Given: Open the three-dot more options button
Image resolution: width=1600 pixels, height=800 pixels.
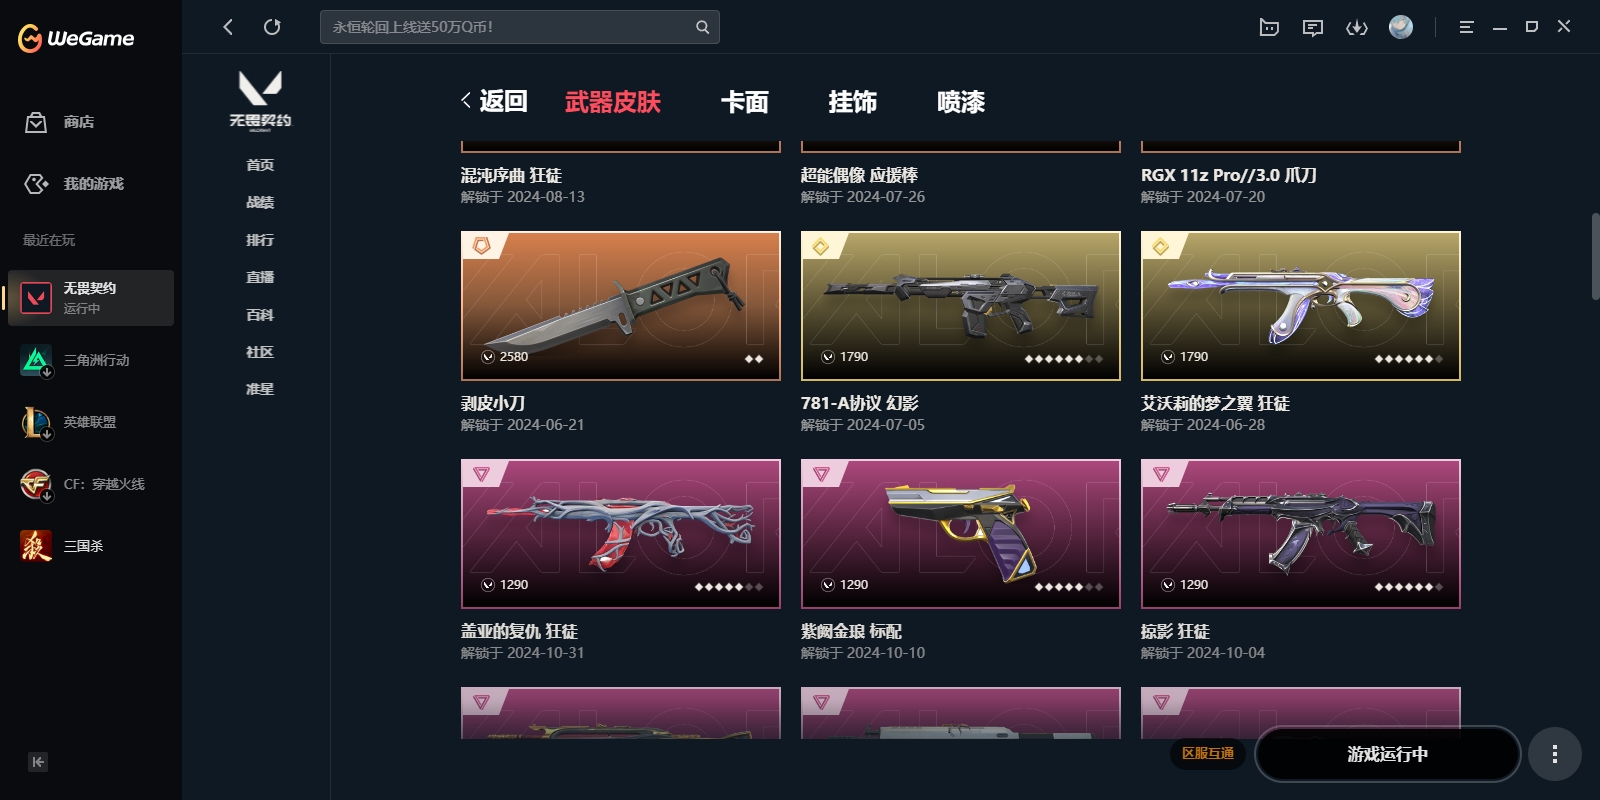Looking at the screenshot, I should coord(1554,754).
